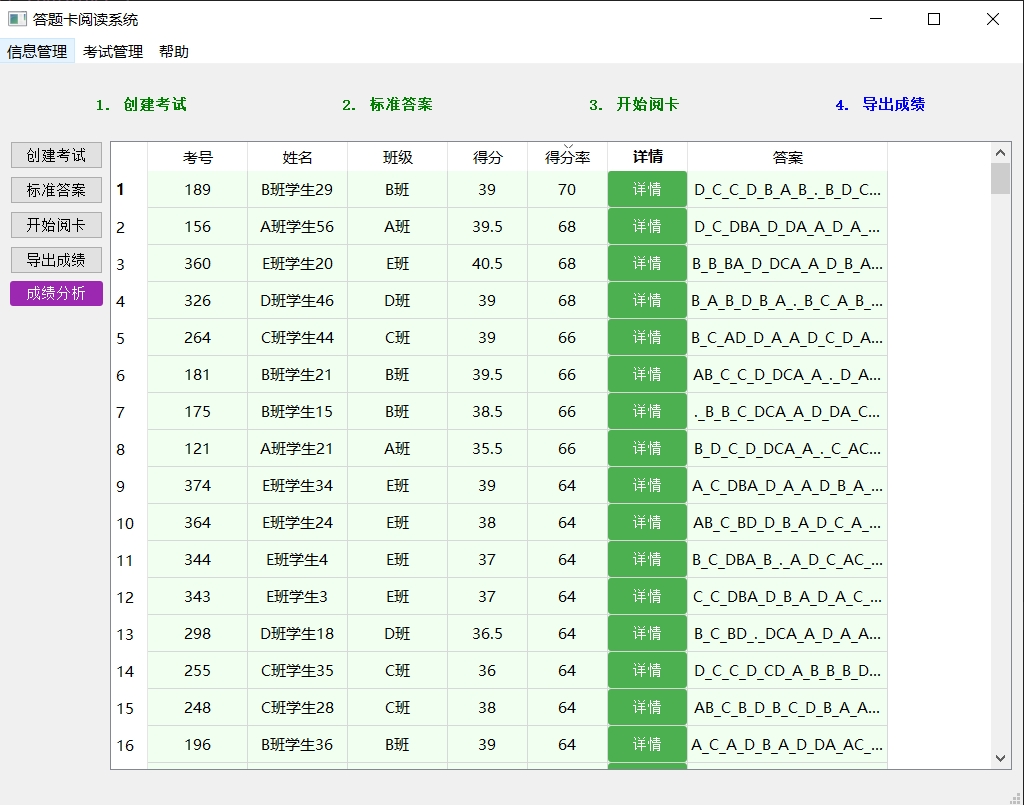Open 详情 for student A班学生21
This screenshot has height=805, width=1024.
click(647, 448)
